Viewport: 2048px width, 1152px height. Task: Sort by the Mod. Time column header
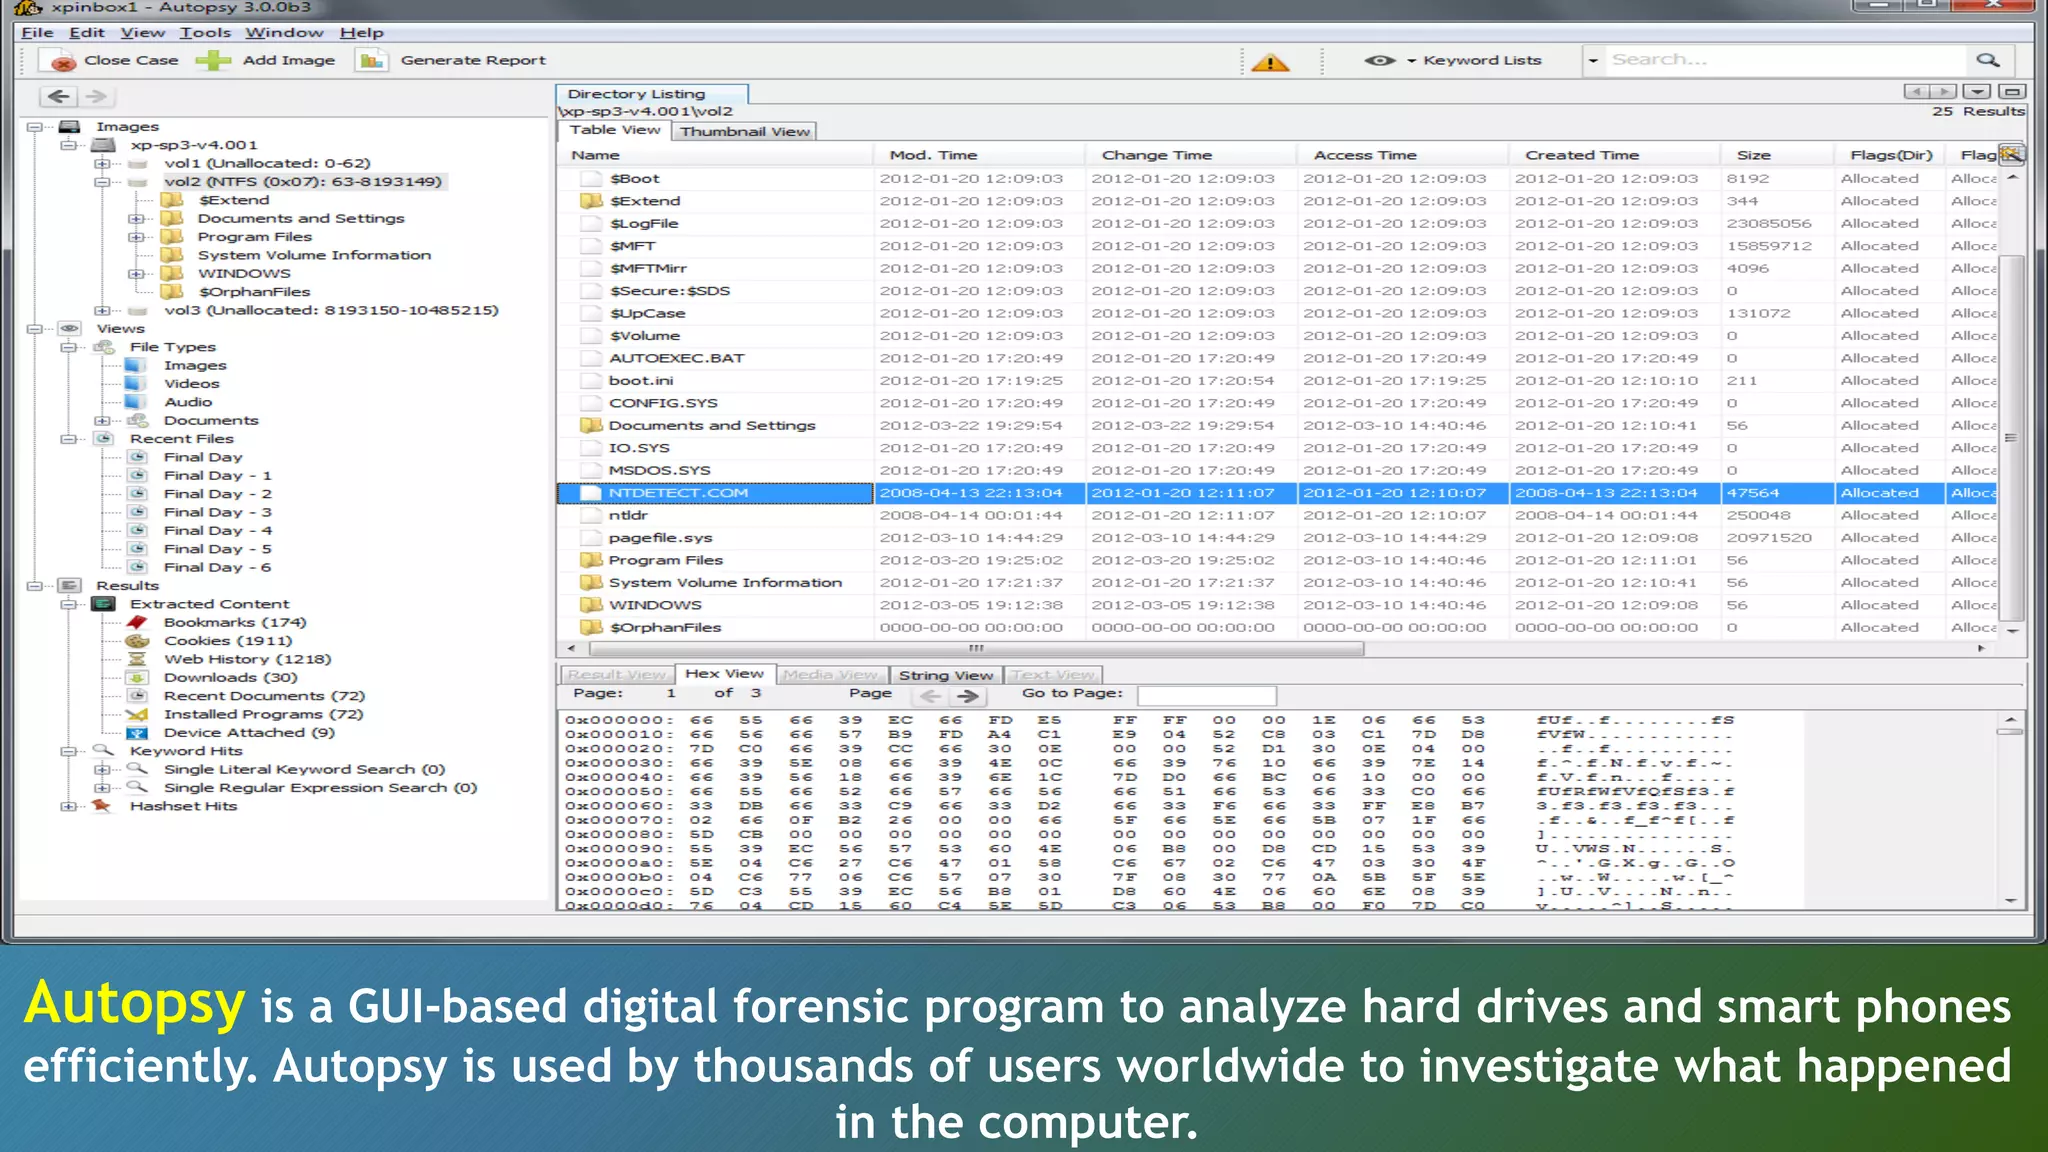(x=979, y=155)
